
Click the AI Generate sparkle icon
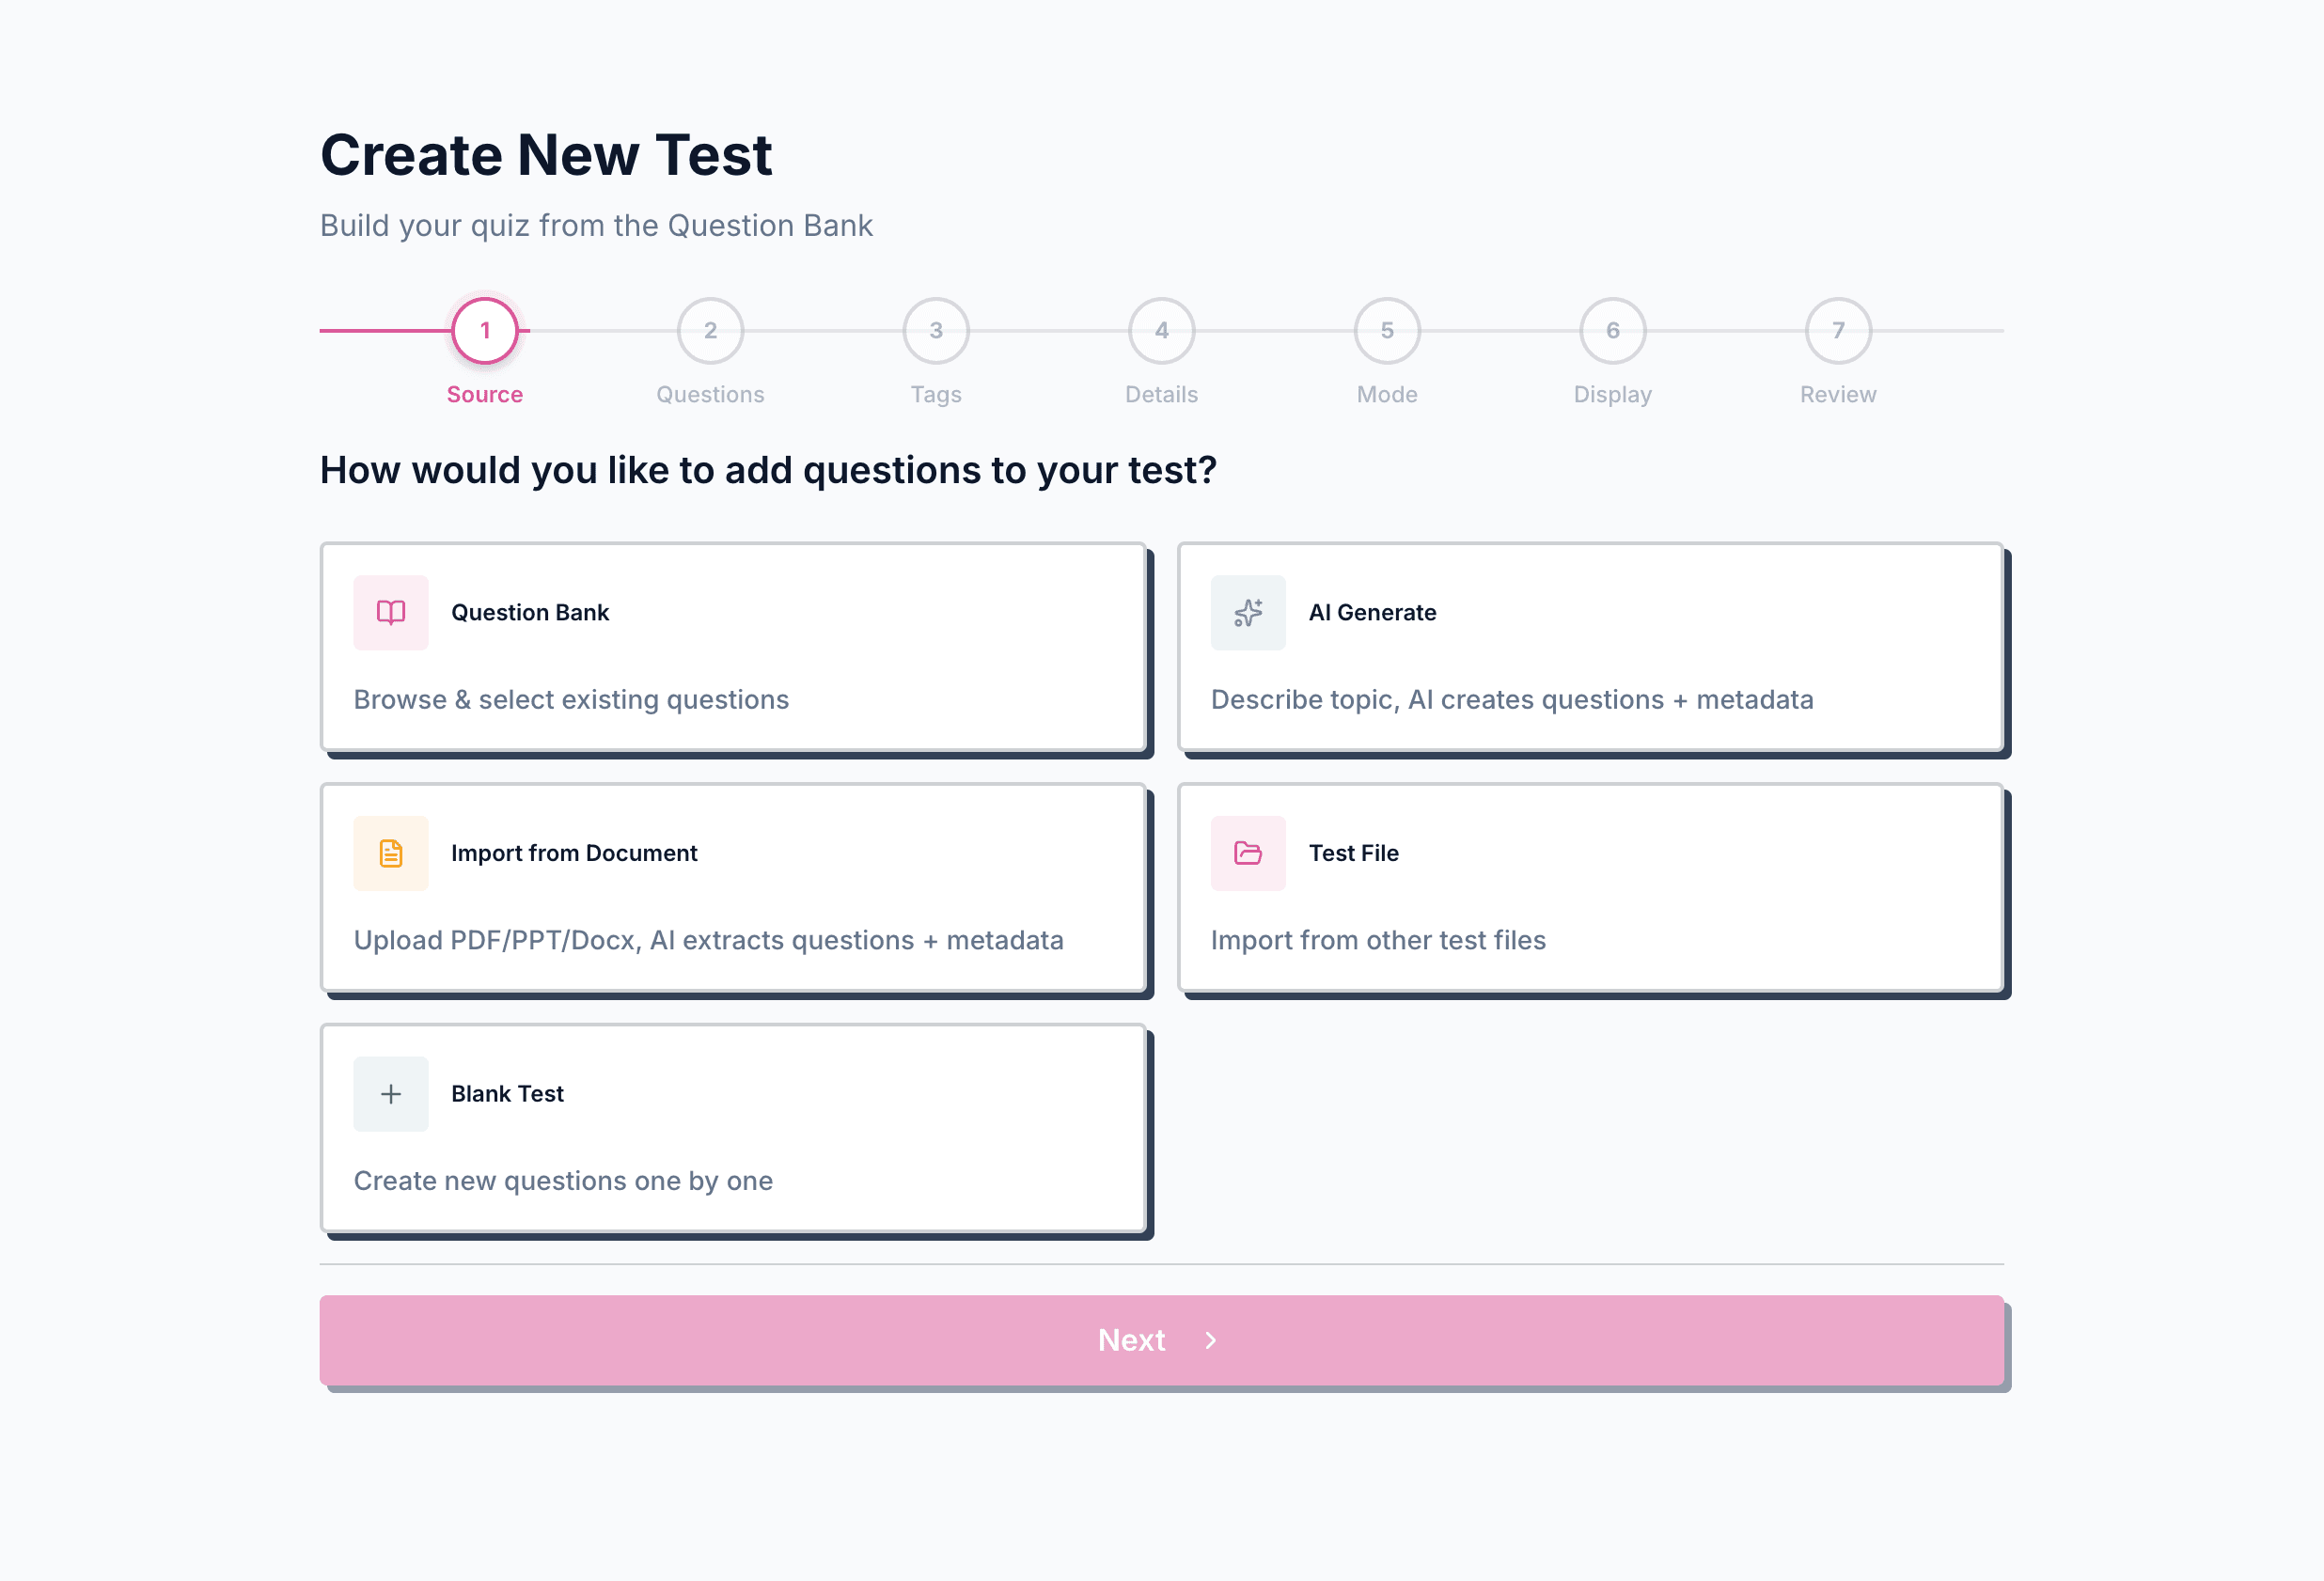tap(1248, 613)
